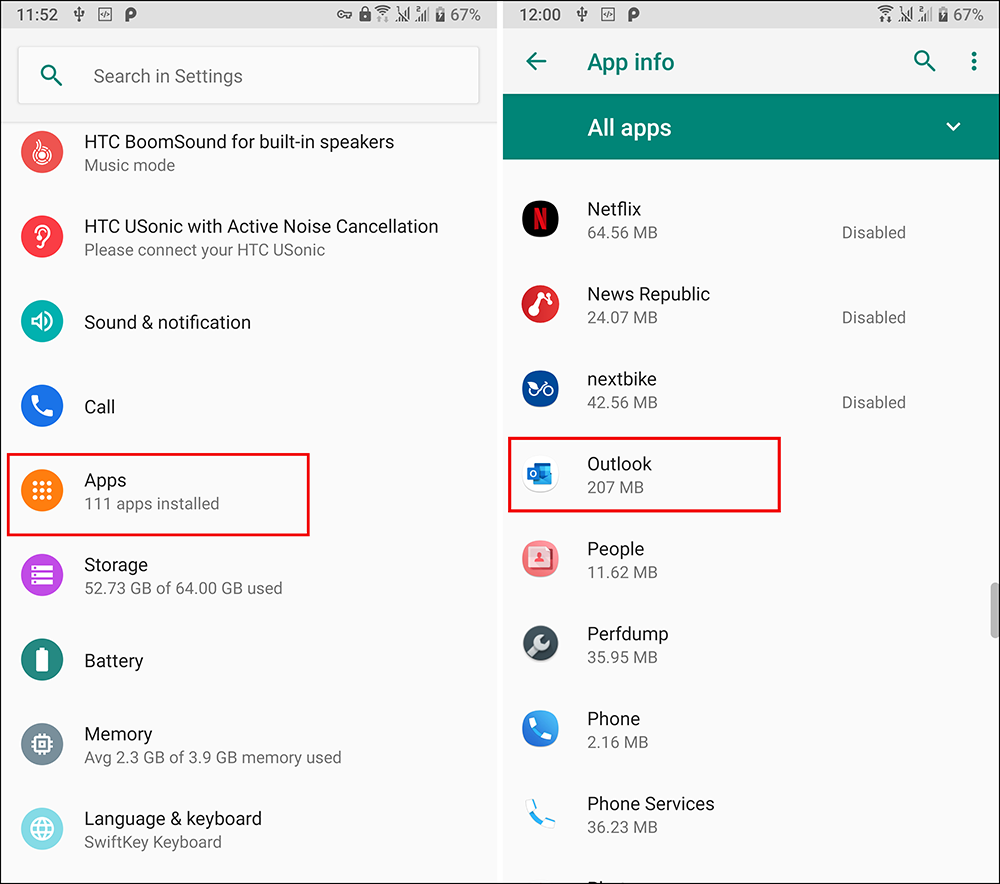Open HTC BoomSound for built-in speakers
Screen dimensions: 1000x884
249,152
